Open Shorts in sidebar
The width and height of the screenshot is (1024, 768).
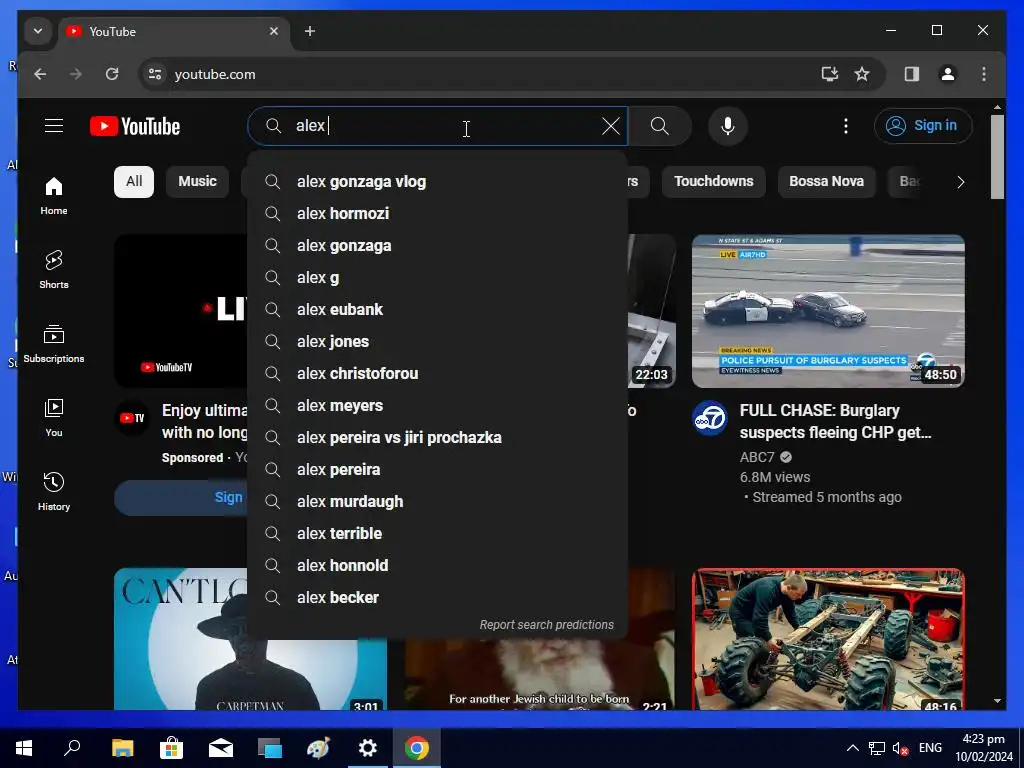coord(54,269)
